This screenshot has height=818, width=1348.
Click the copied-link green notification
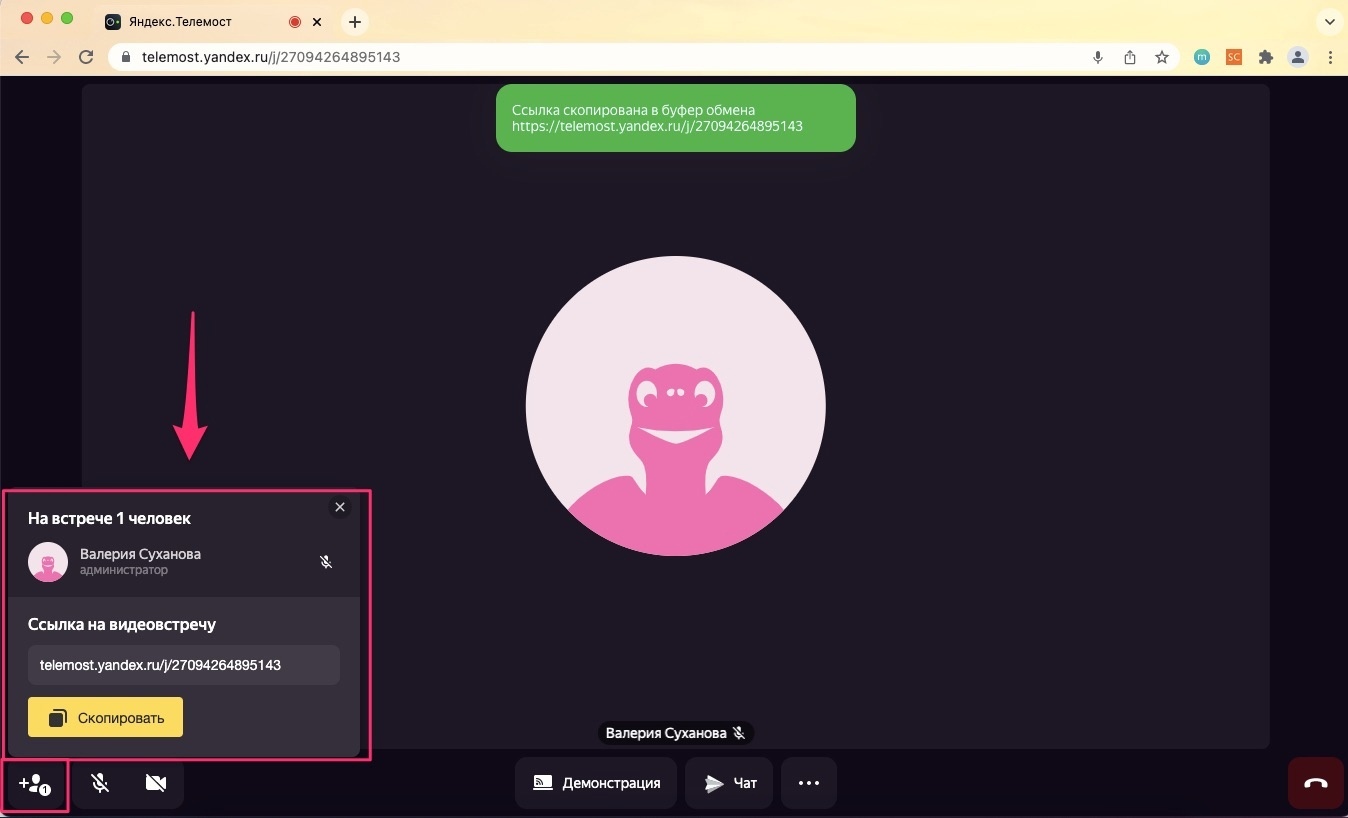point(676,118)
